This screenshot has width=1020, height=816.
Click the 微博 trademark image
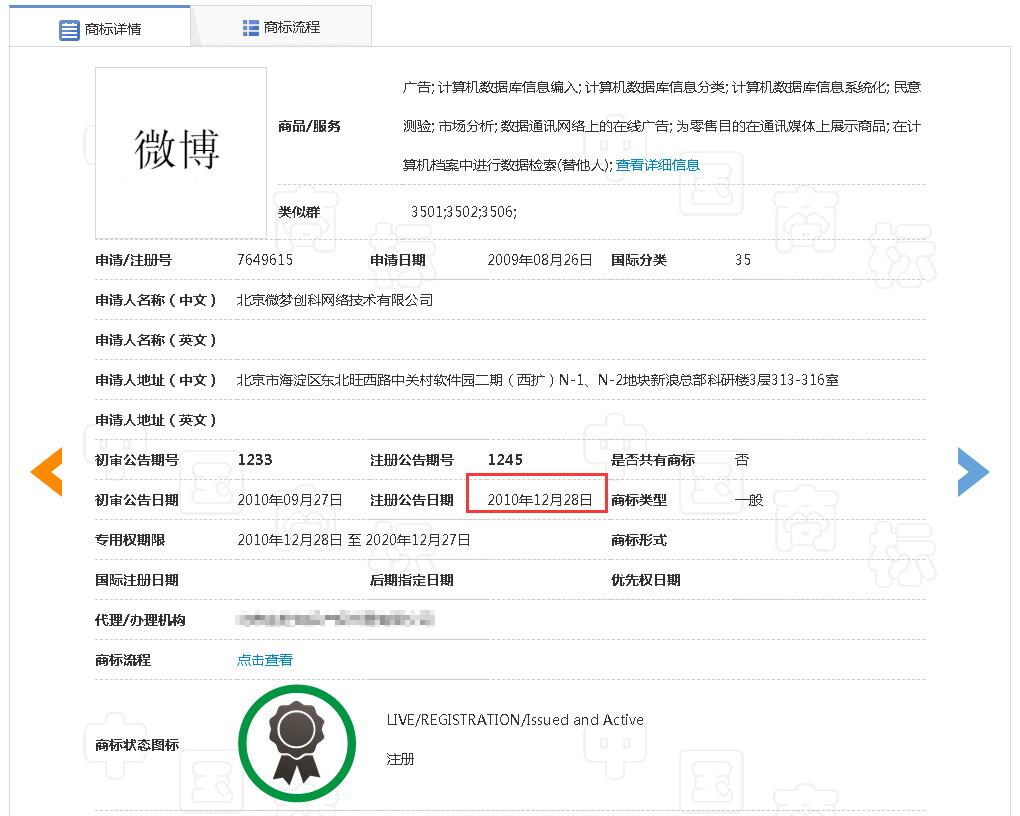coord(180,152)
